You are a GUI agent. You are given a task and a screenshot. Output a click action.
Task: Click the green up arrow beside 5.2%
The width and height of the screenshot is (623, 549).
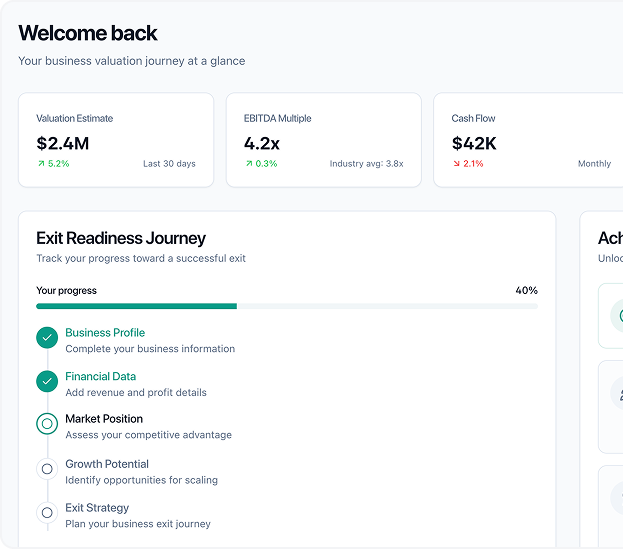(41, 164)
